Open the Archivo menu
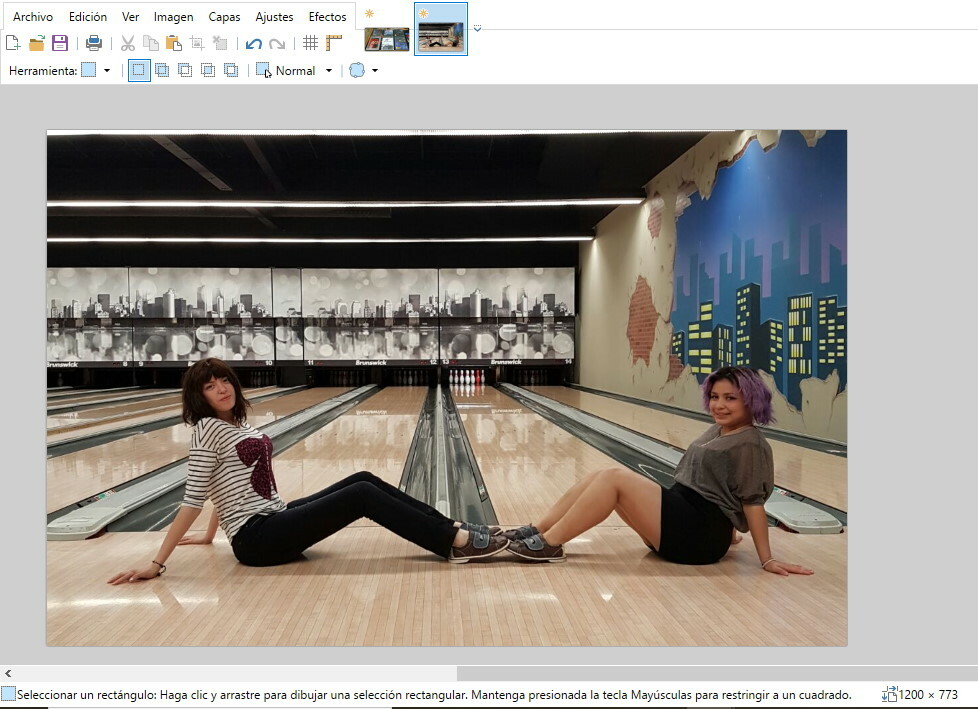This screenshot has width=978, height=709. 33,17
